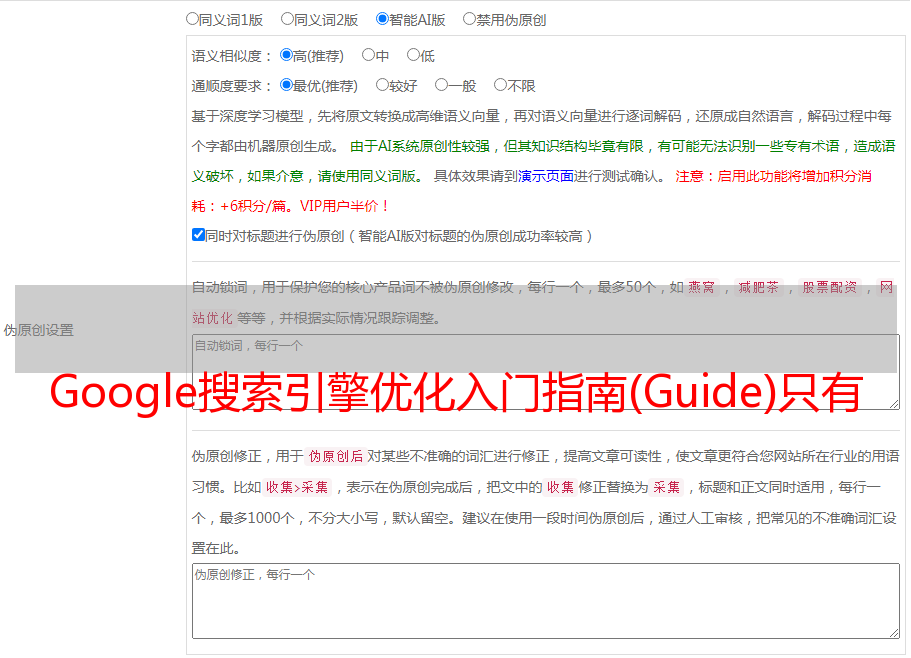911x658 pixels.
Task: Focus the 自动锁词 textarea
Action: [x=546, y=372]
